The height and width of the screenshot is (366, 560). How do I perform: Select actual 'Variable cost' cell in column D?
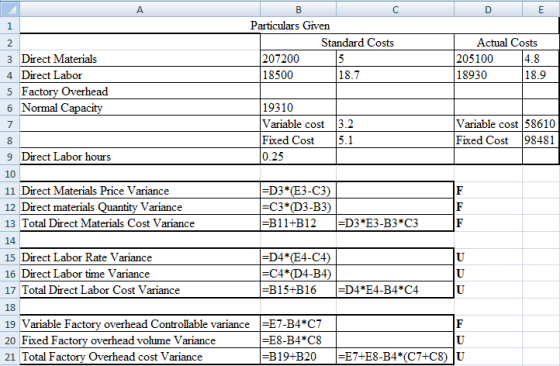tap(488, 124)
